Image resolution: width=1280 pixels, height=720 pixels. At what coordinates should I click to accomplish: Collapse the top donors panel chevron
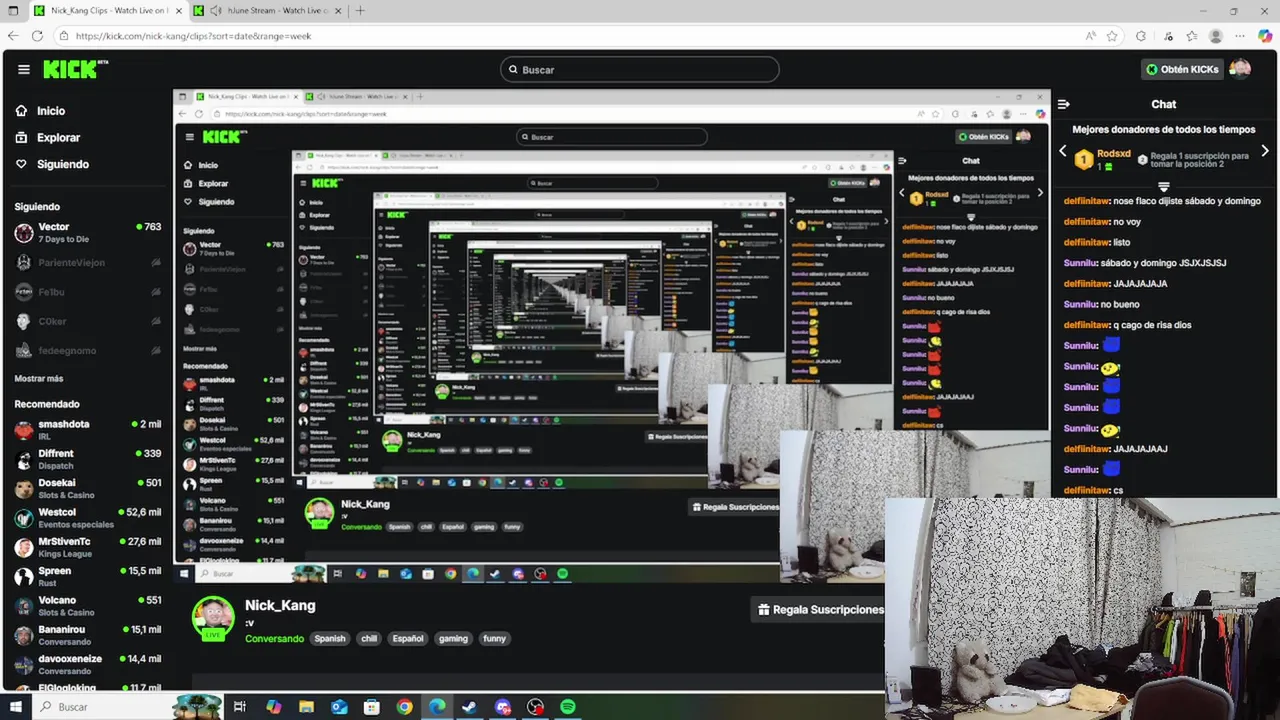pos(1164,187)
